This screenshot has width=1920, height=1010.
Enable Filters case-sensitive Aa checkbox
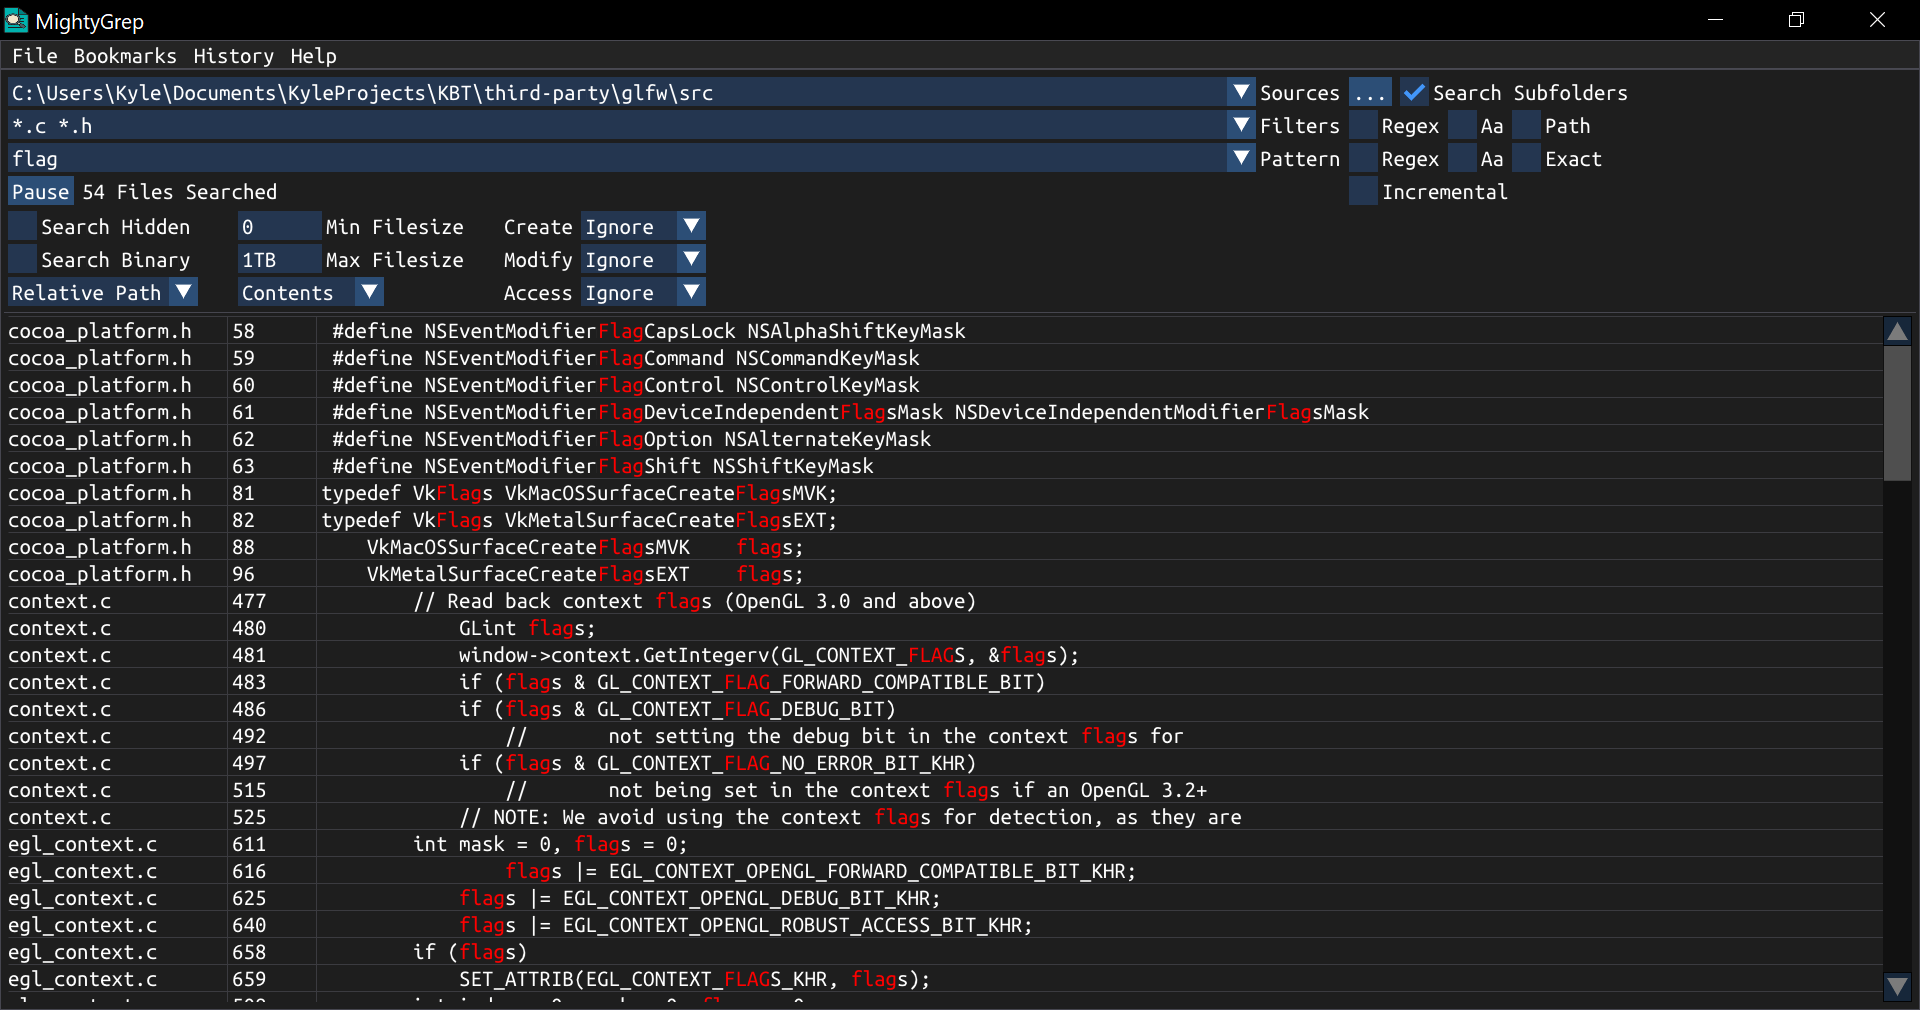pyautogui.click(x=1463, y=126)
